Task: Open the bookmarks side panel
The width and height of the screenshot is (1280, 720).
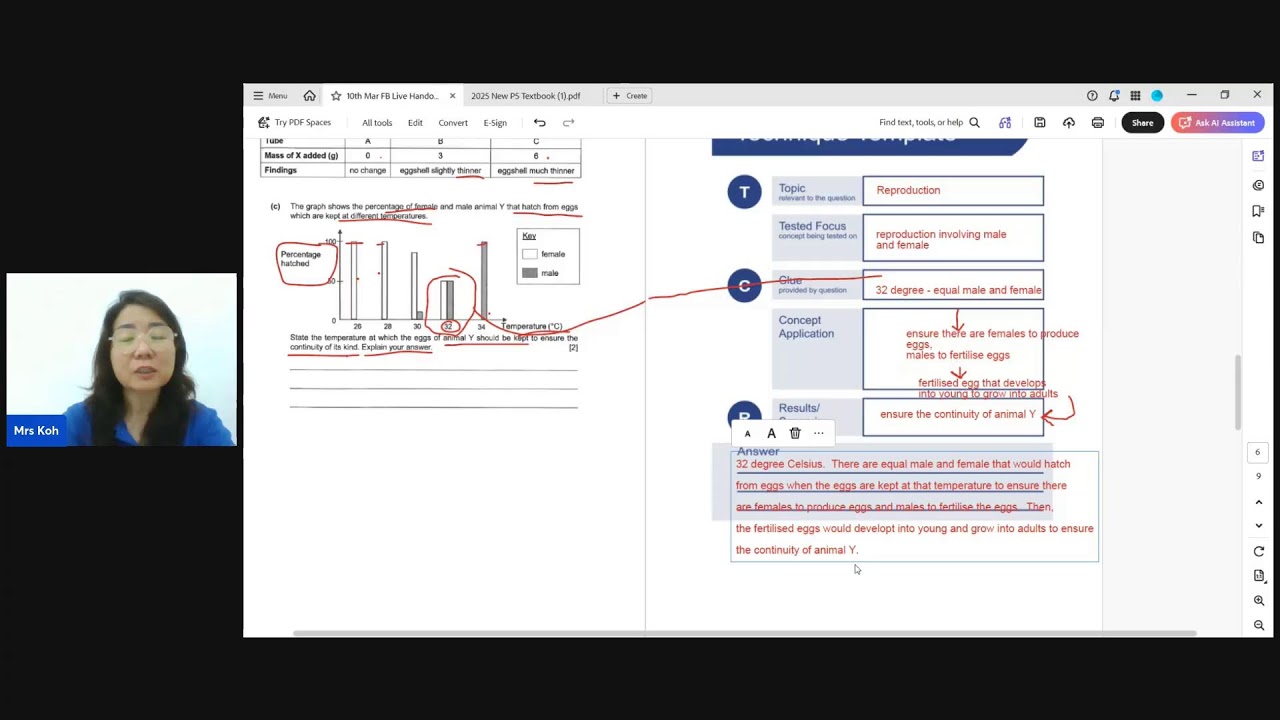Action: click(1258, 211)
